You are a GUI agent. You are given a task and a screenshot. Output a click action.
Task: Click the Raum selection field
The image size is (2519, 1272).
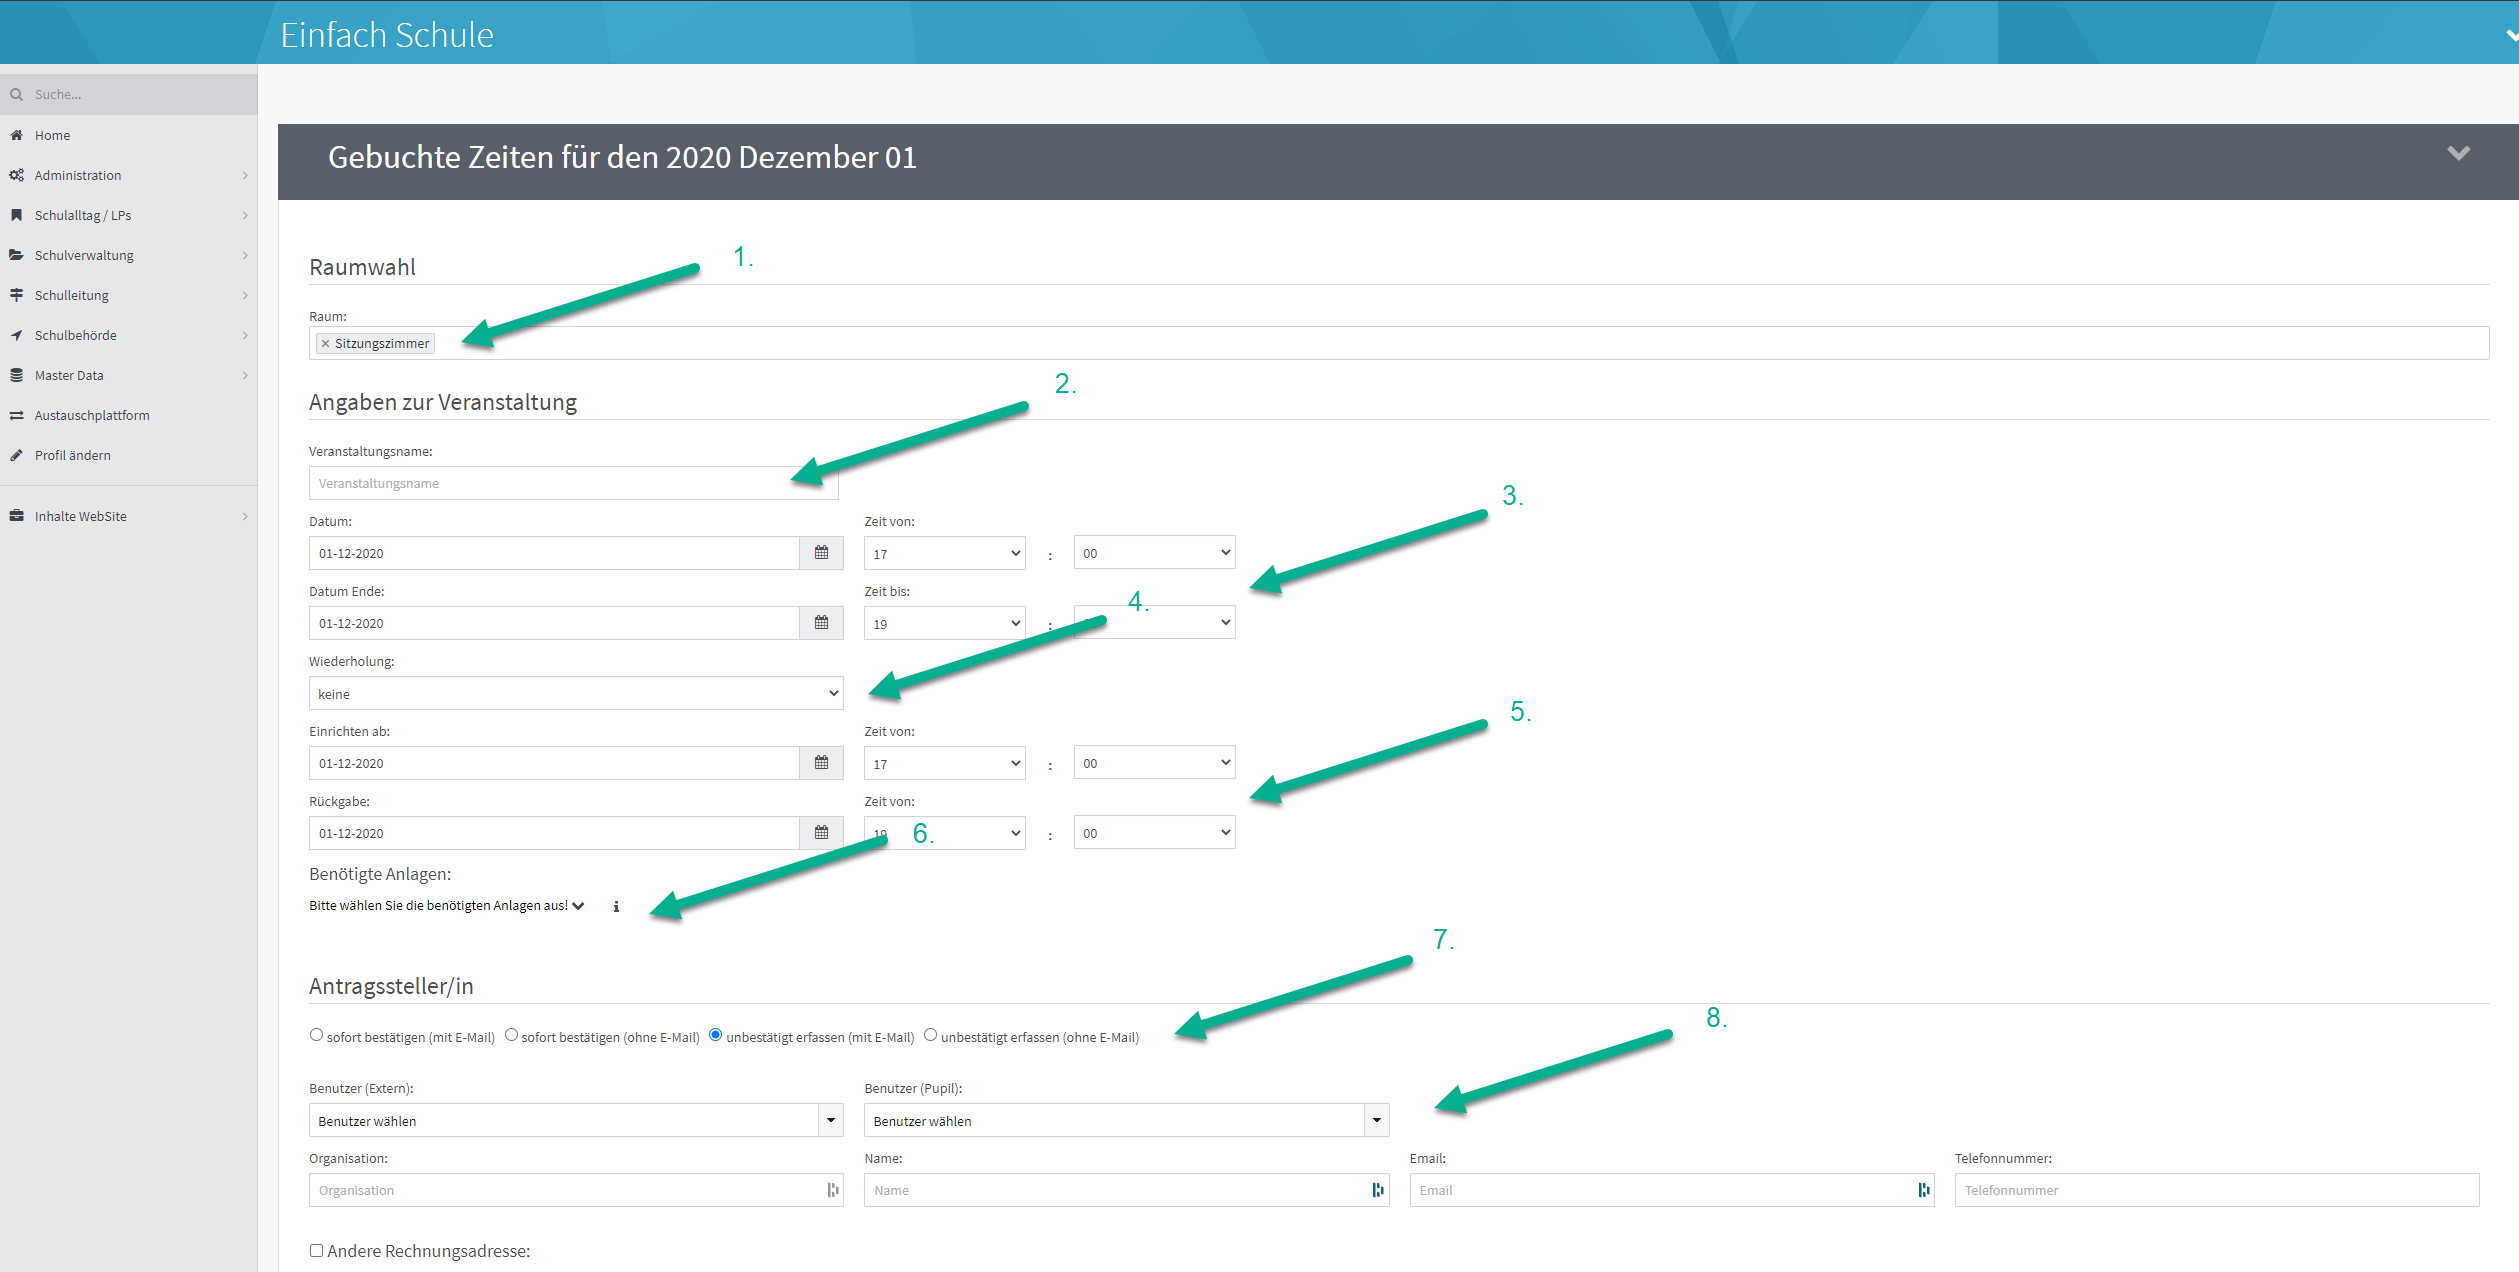pyautogui.click(x=1399, y=343)
